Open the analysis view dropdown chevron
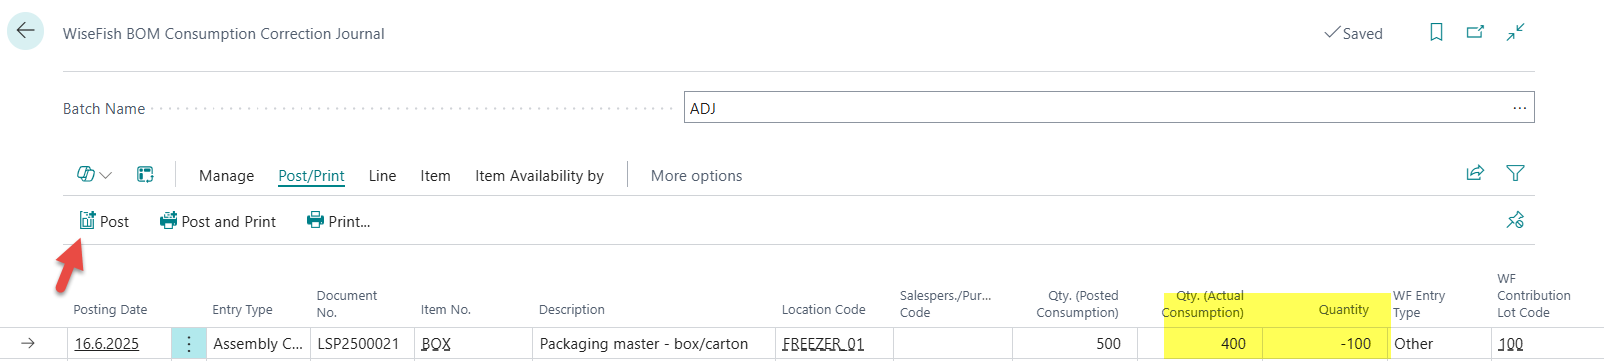Viewport: 1604px width, 361px height. pyautogui.click(x=105, y=175)
